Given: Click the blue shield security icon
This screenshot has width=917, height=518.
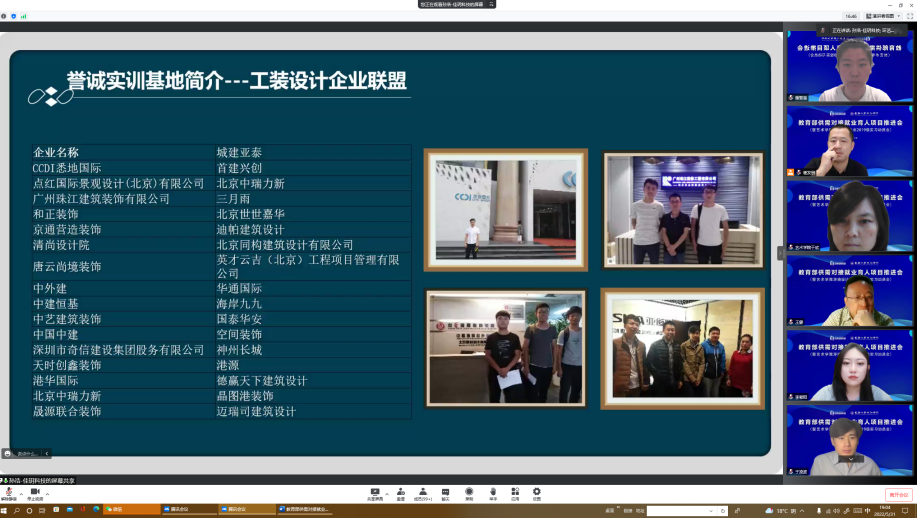Looking at the screenshot, I should (13, 16).
